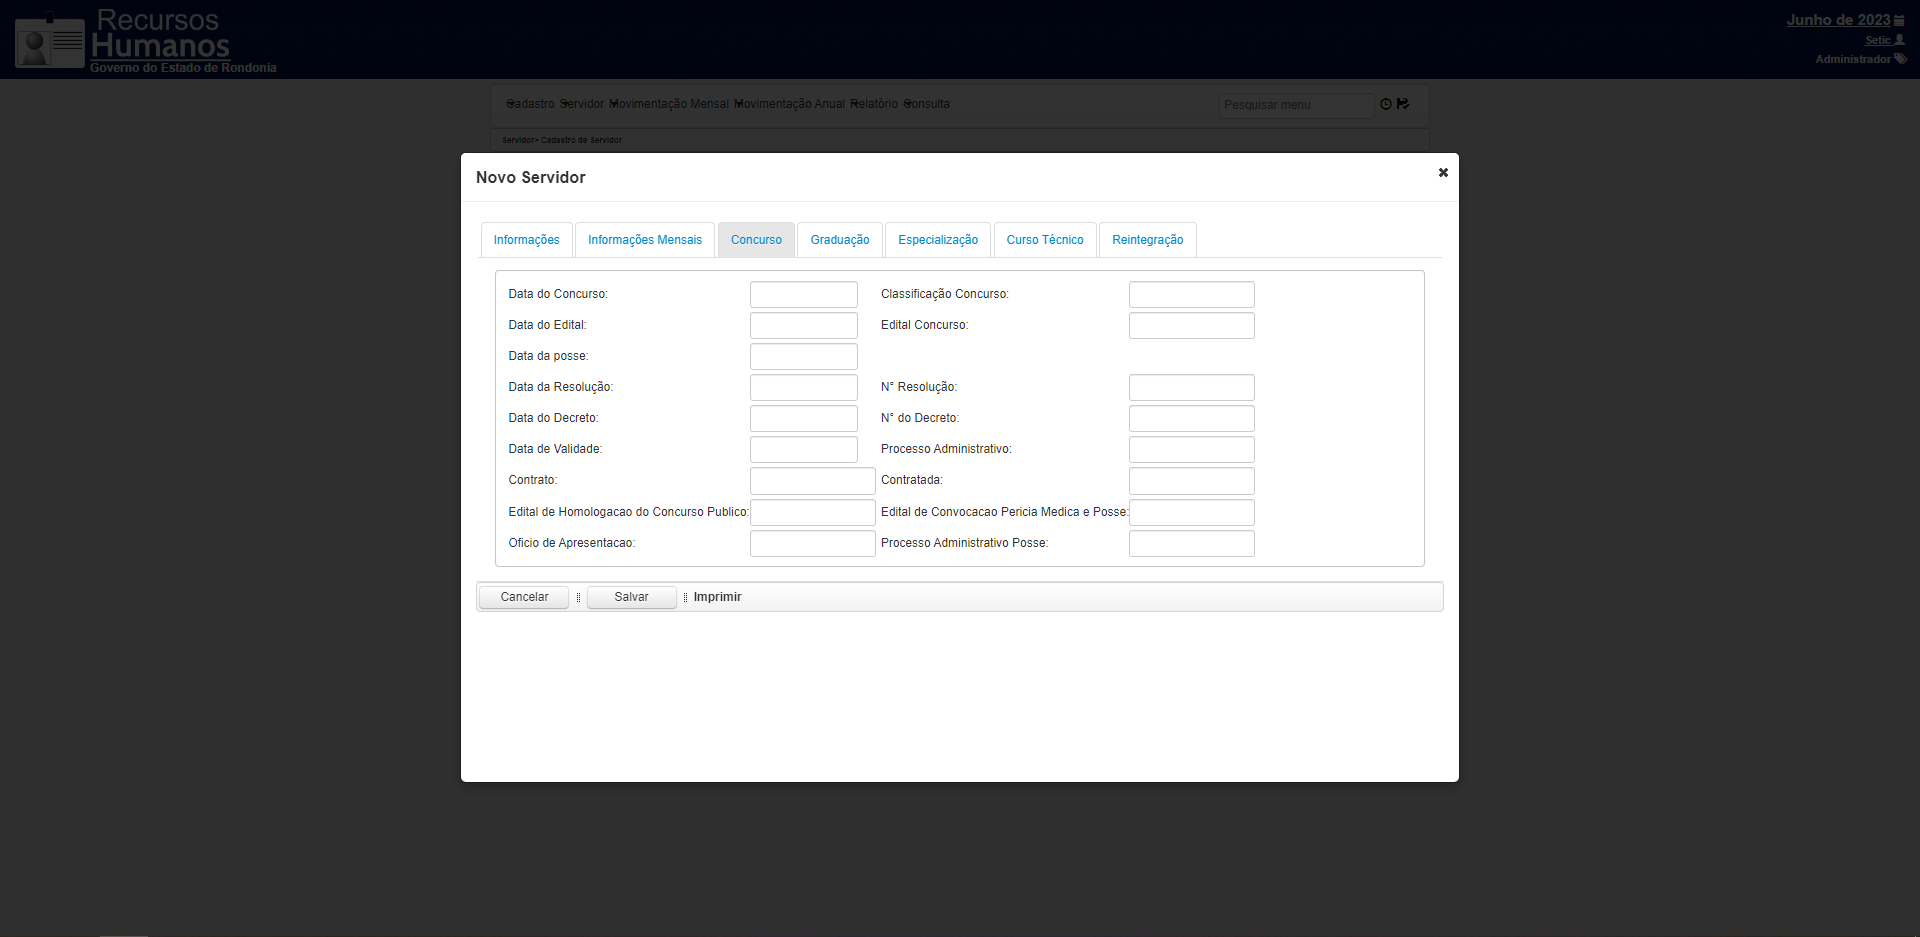Click the calendar icon beside Junho de 2023

1899,20
